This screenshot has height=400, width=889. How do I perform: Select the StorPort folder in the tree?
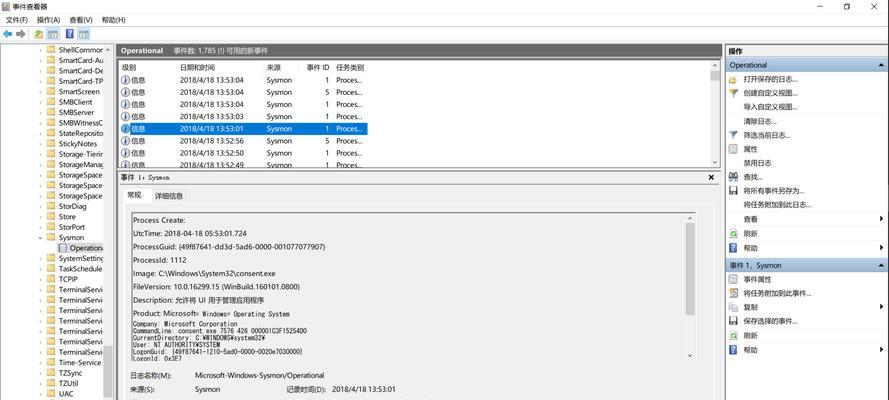pos(71,227)
